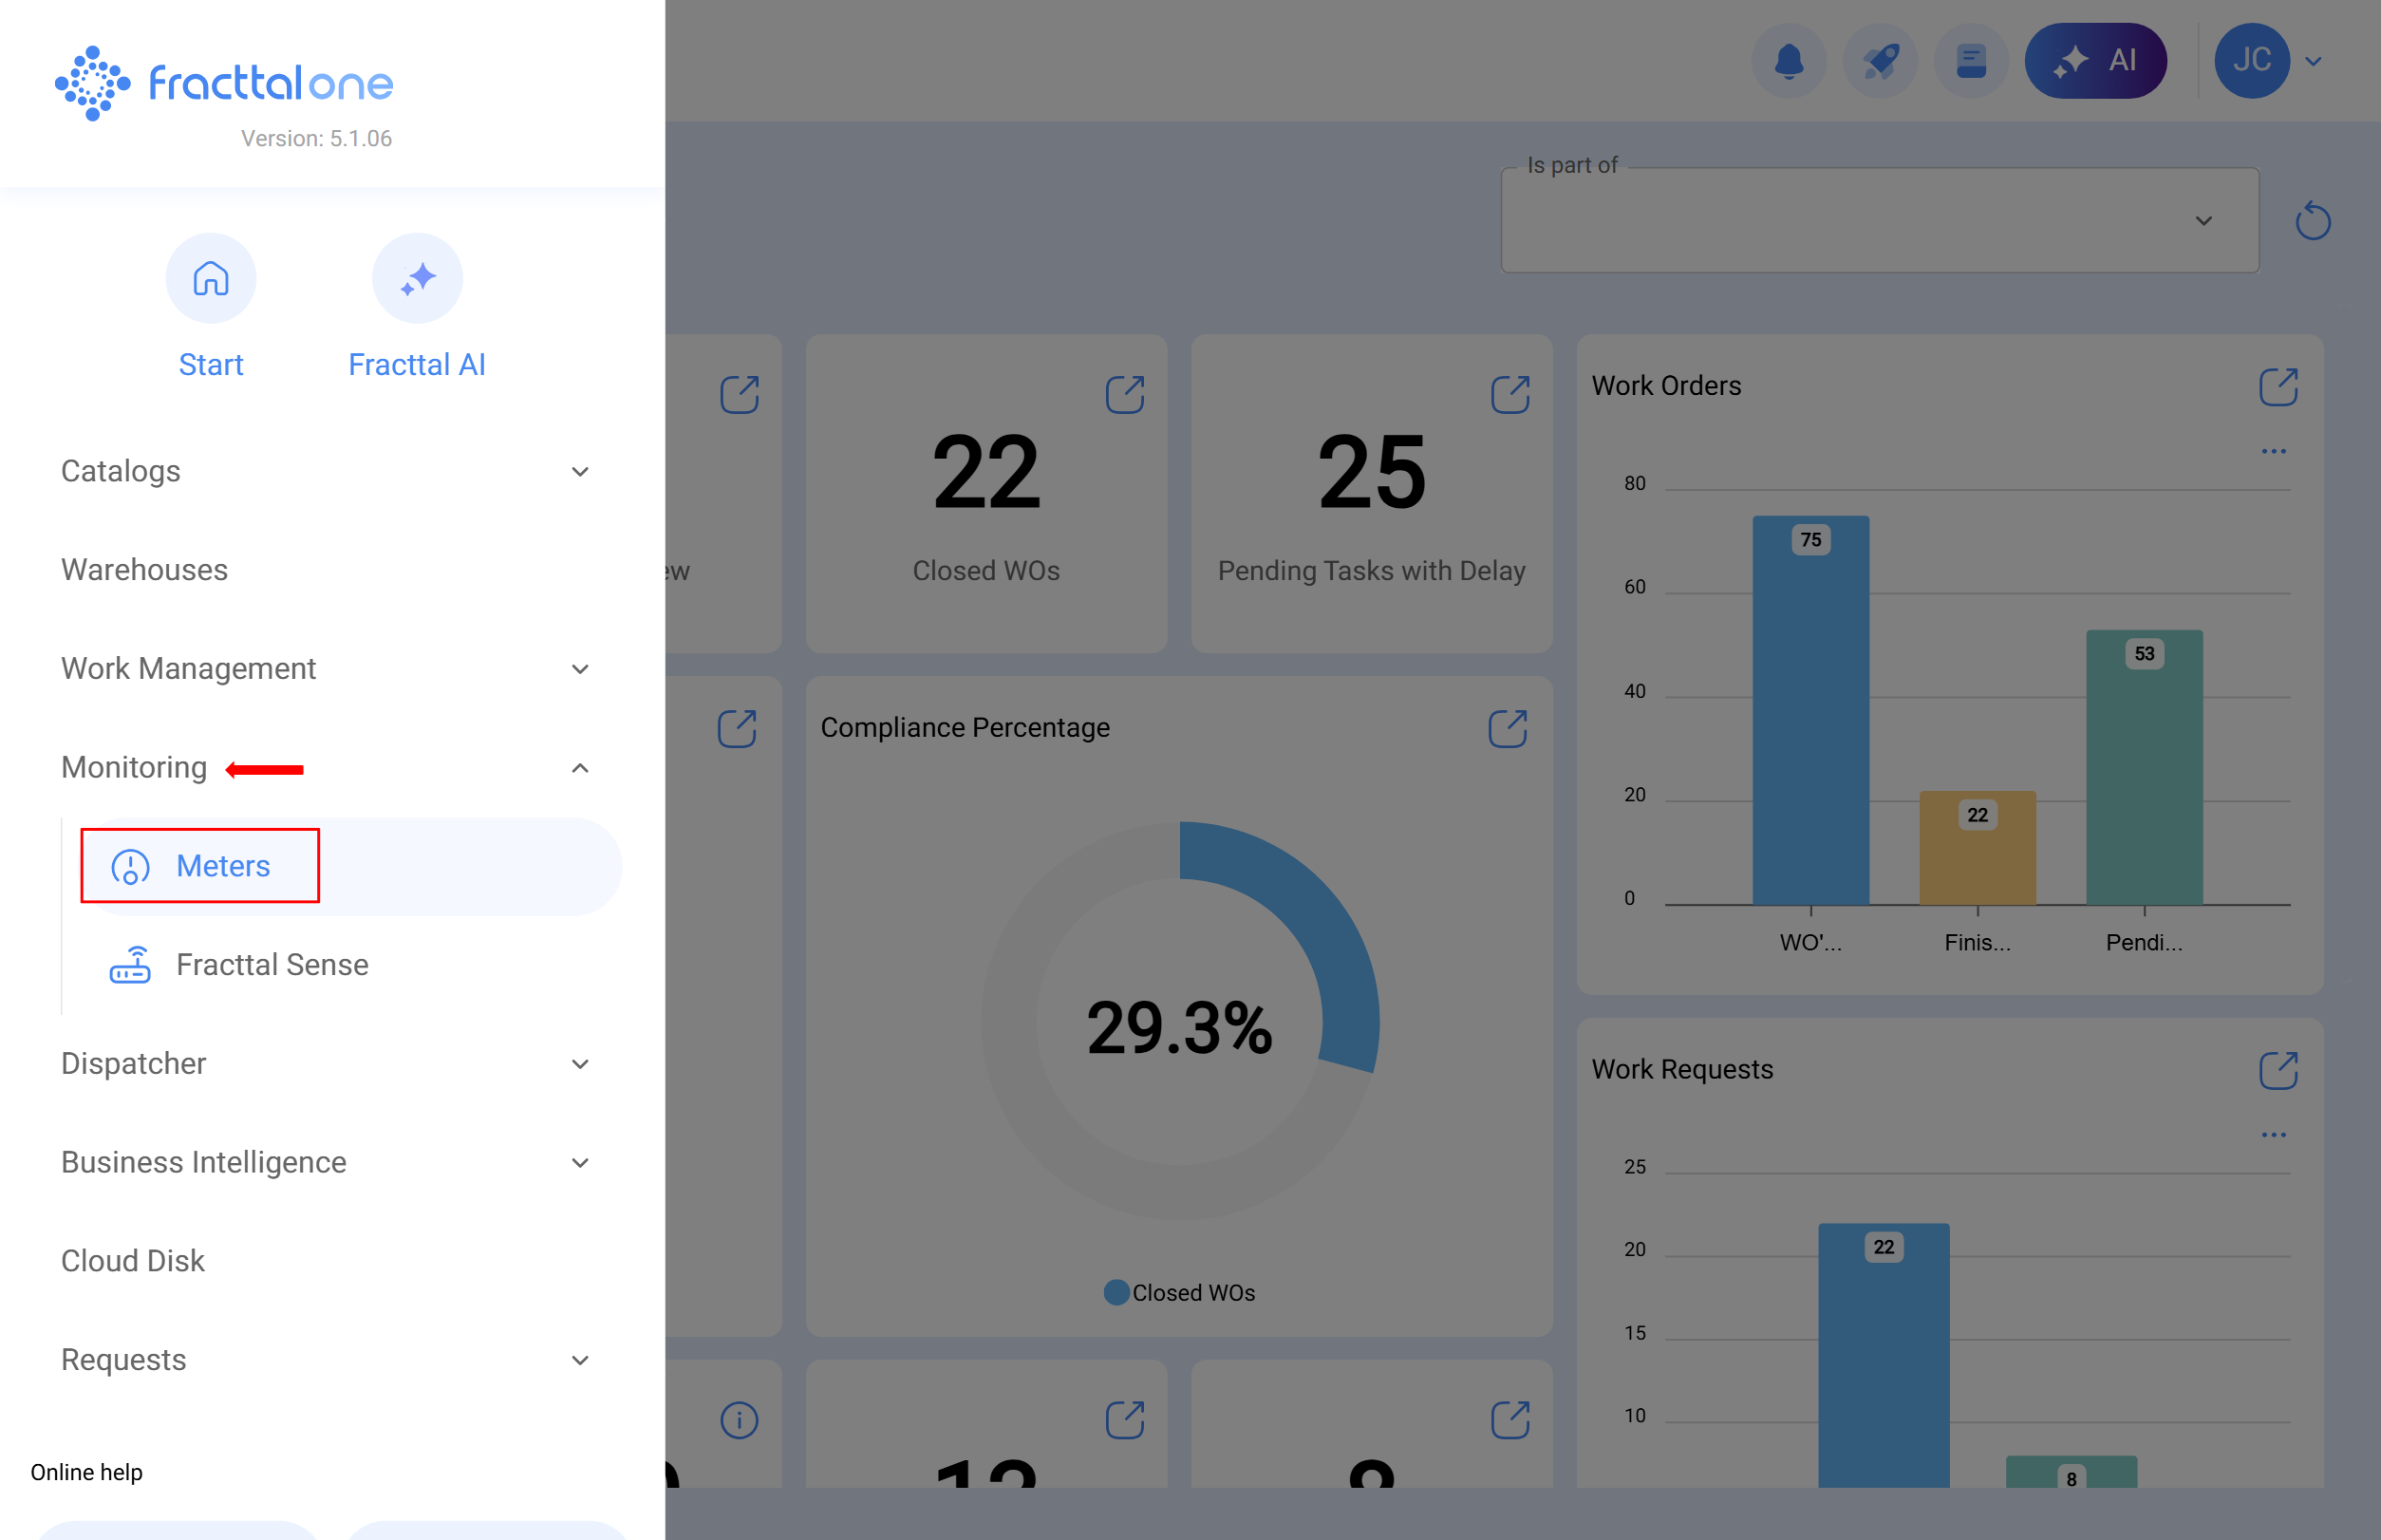Click the Start home icon
The width and height of the screenshot is (2381, 1540).
point(211,279)
